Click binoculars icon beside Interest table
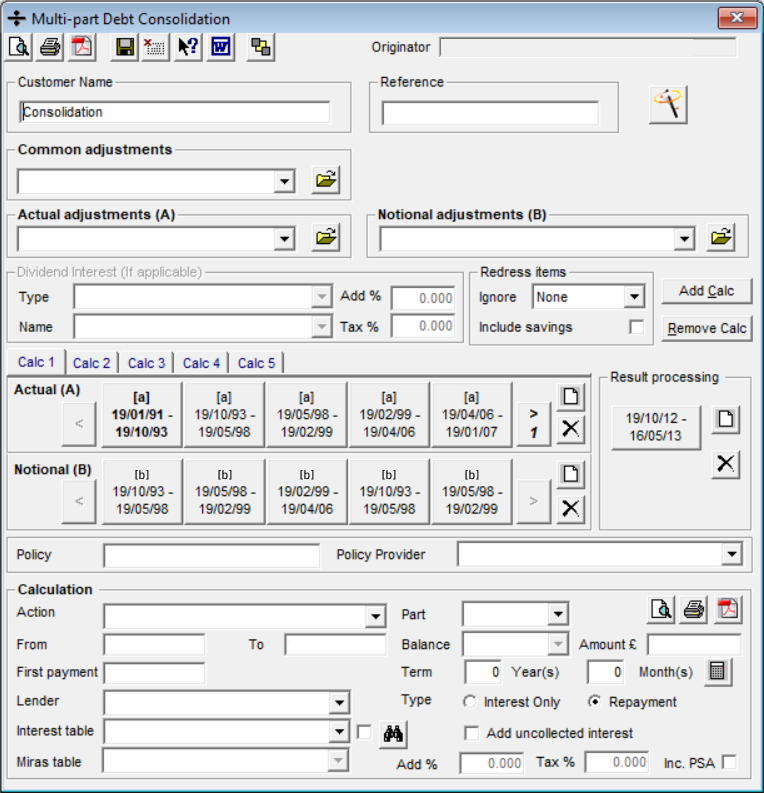Viewport: 764px width, 793px height. (x=393, y=734)
